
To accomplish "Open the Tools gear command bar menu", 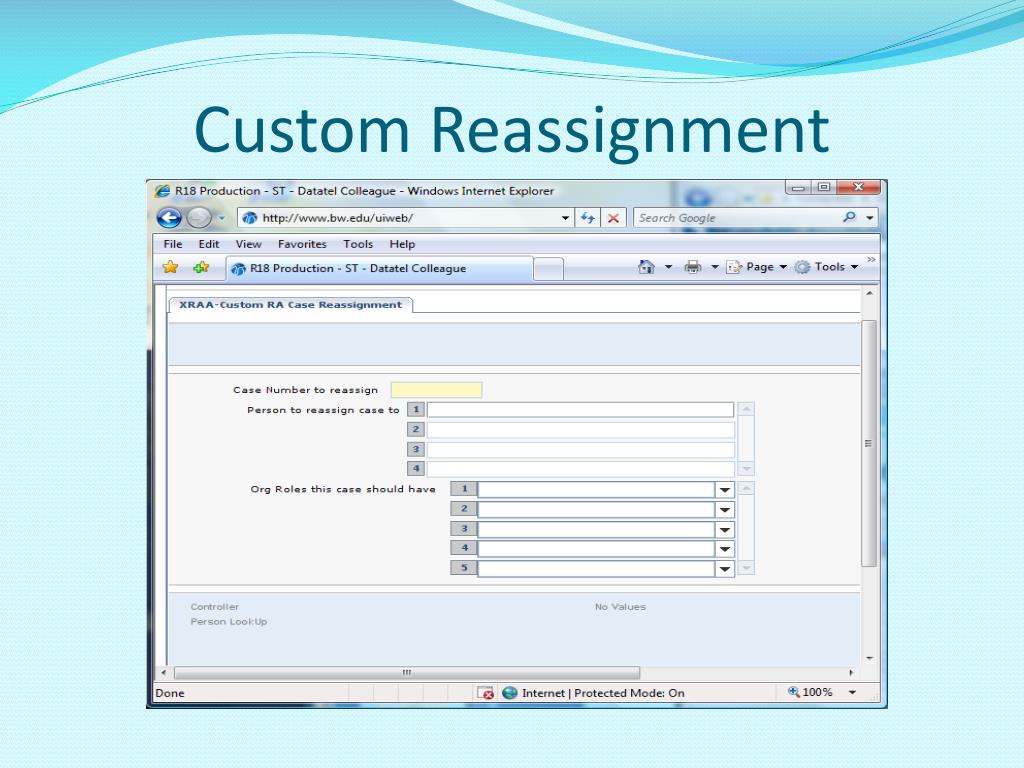I will click(826, 267).
